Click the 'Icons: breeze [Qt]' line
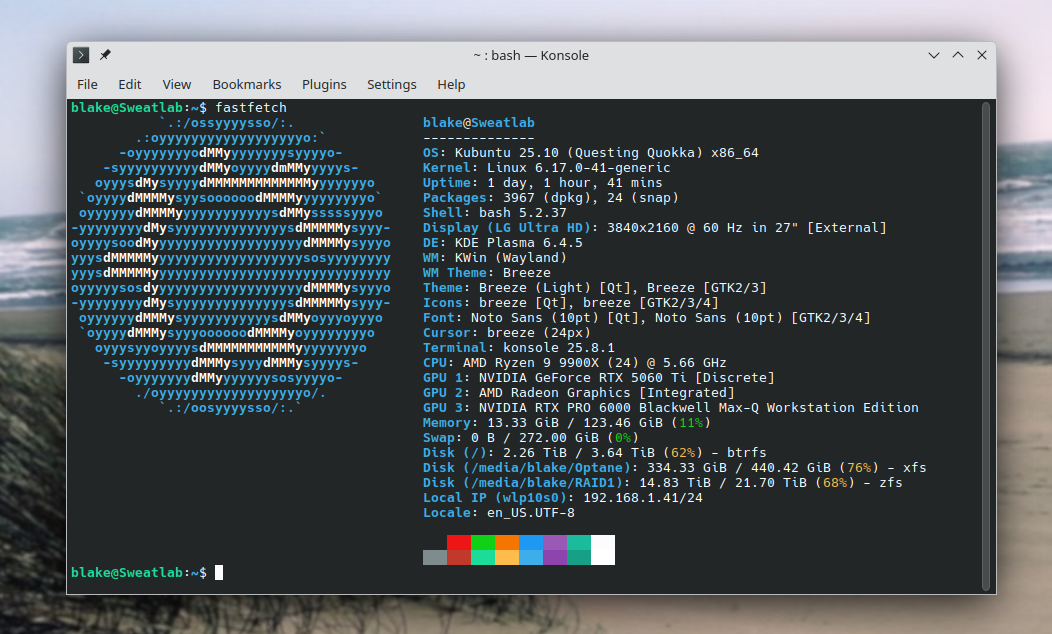 tap(570, 303)
